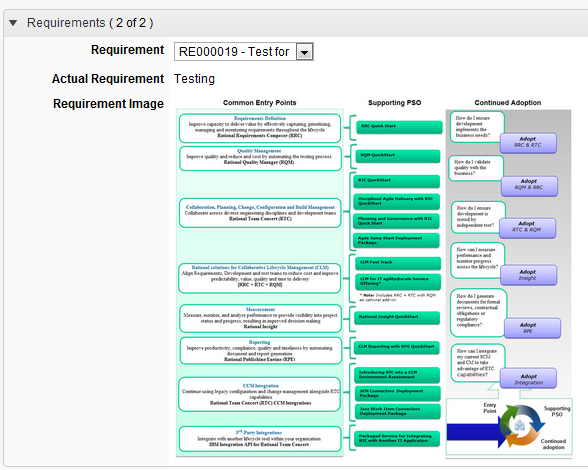Screen dimensions: 588x470
Task: Click SCM Connectors Deployment Package bar
Action: (397, 393)
